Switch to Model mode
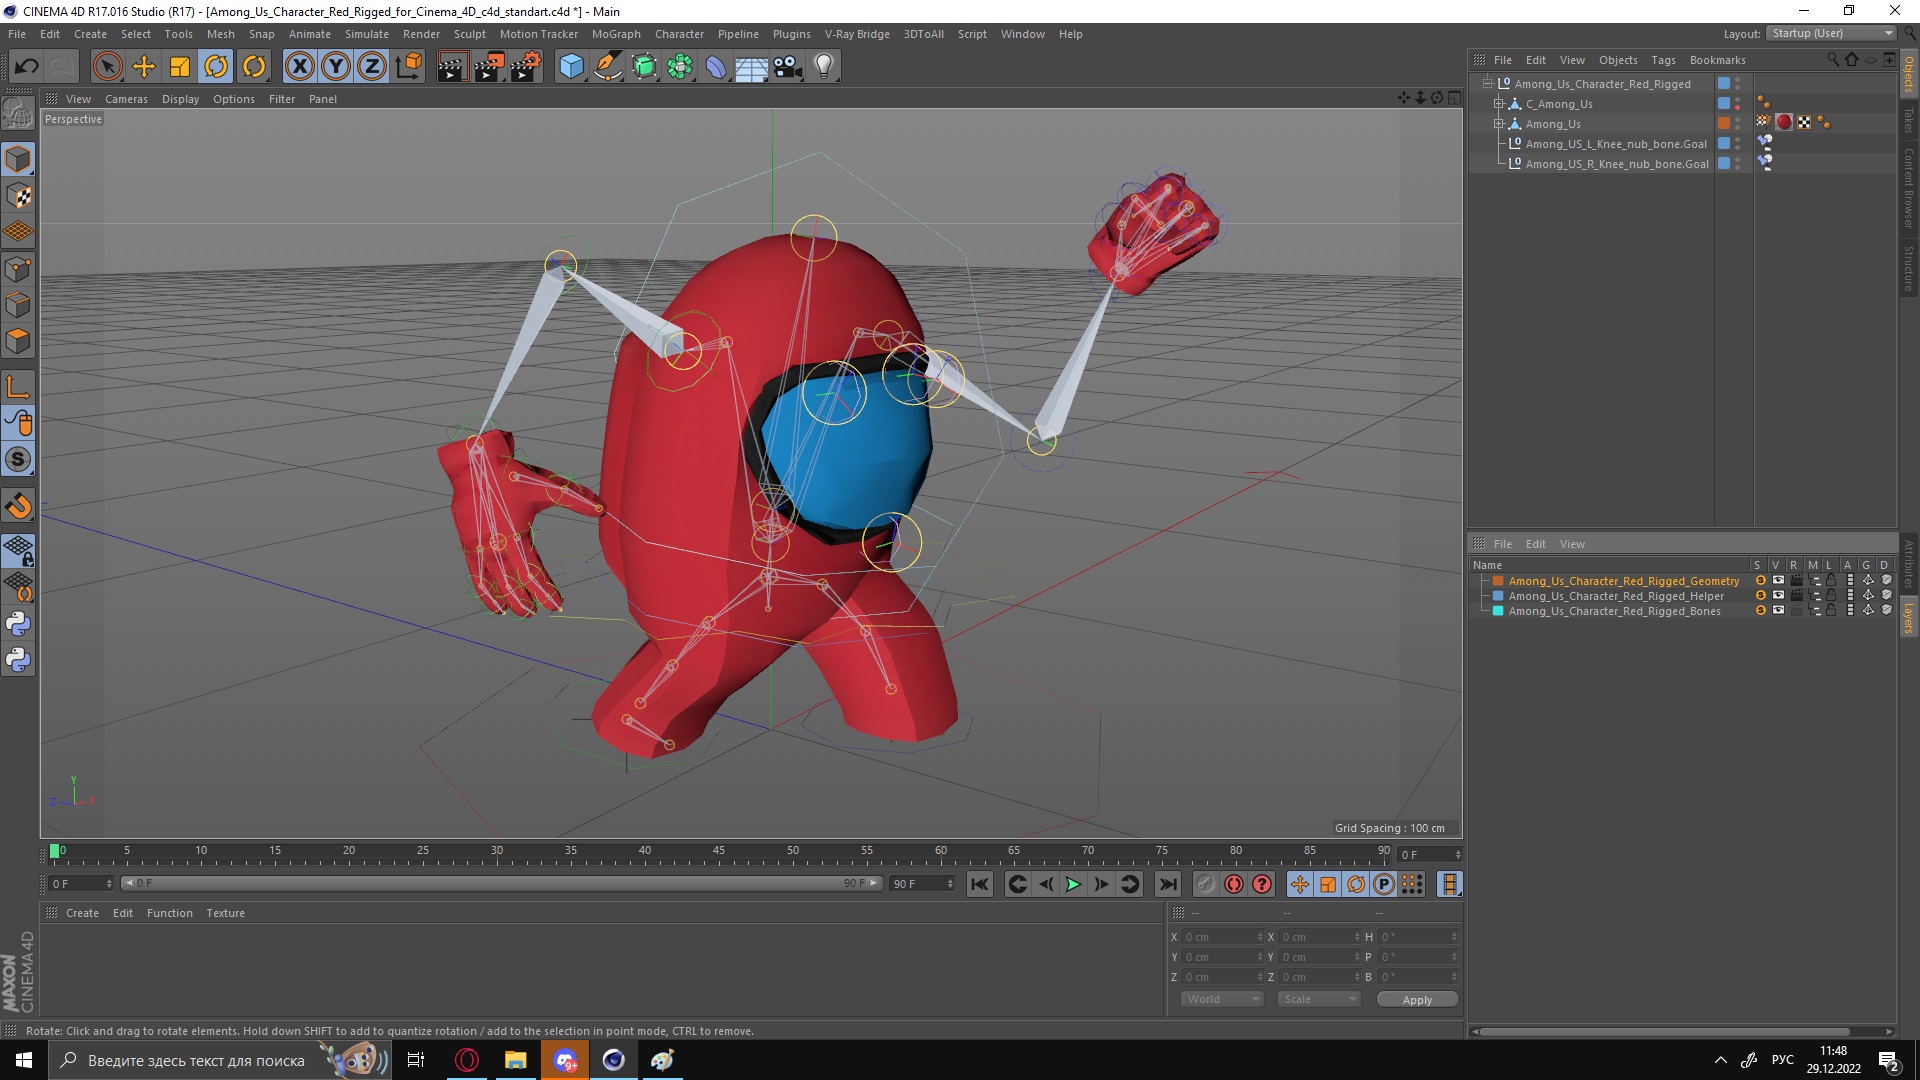 [18, 159]
